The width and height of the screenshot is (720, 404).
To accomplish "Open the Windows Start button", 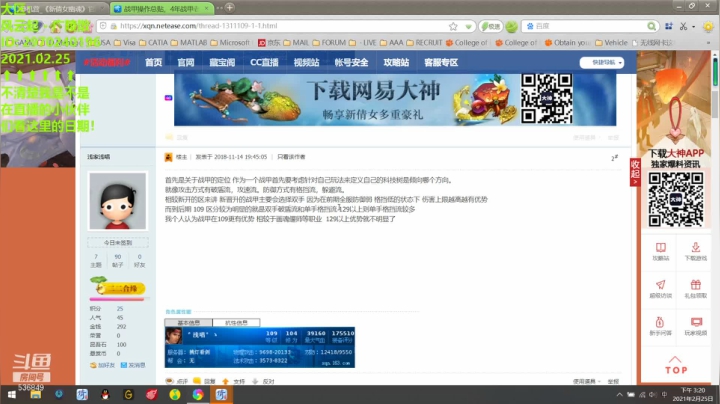I will click(x=11, y=395).
